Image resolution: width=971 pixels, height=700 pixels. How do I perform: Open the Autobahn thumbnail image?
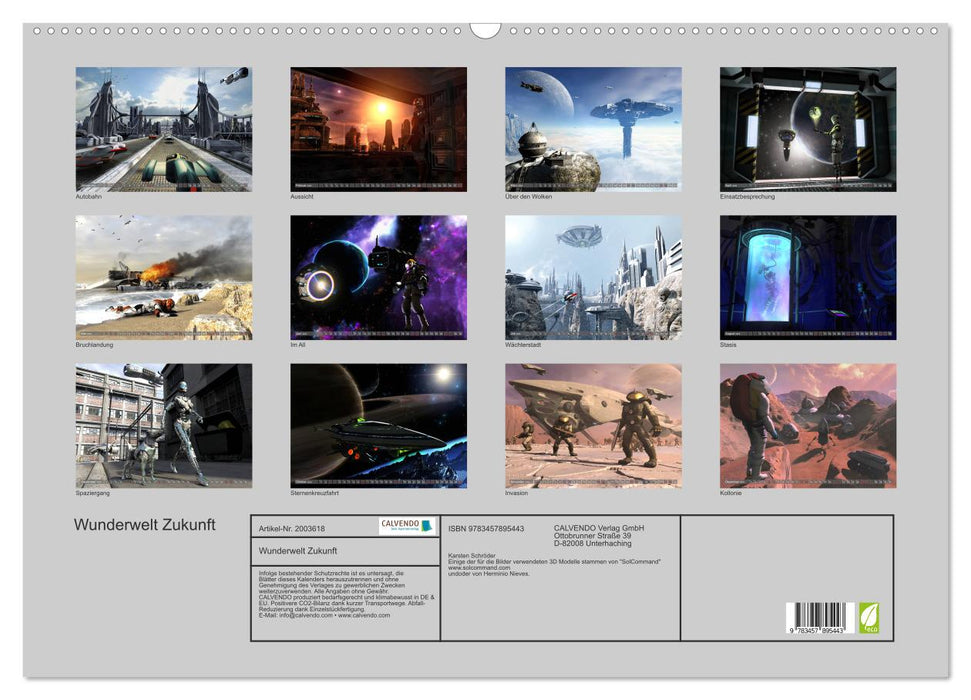164,129
